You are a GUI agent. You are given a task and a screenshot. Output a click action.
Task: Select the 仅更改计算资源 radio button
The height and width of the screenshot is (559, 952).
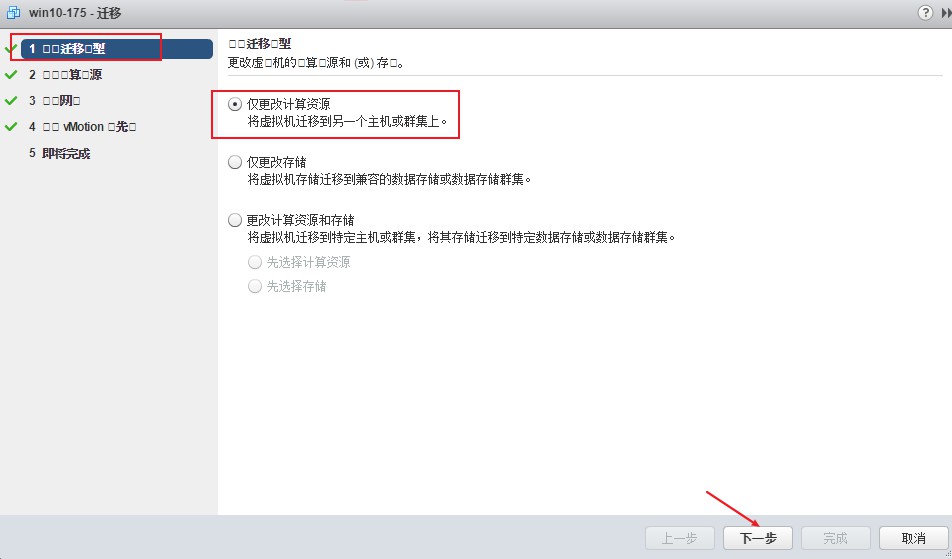click(x=234, y=104)
